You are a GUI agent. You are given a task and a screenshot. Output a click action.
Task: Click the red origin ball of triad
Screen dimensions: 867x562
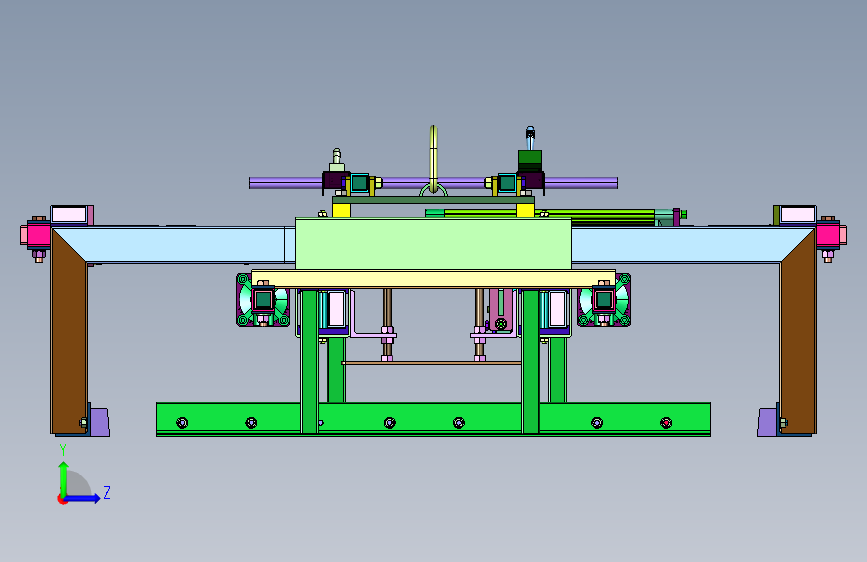pyautogui.click(x=62, y=499)
